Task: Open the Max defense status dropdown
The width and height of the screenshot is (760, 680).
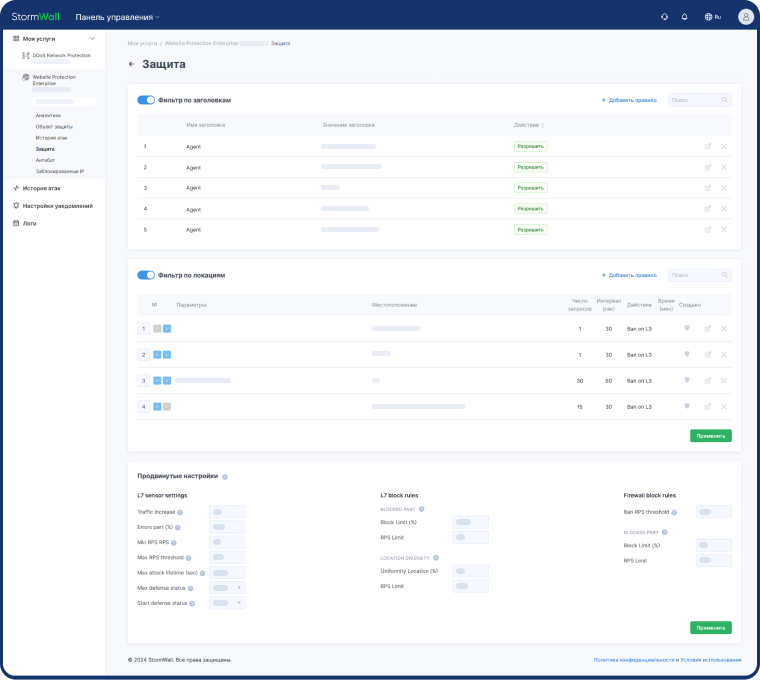Action: [227, 588]
